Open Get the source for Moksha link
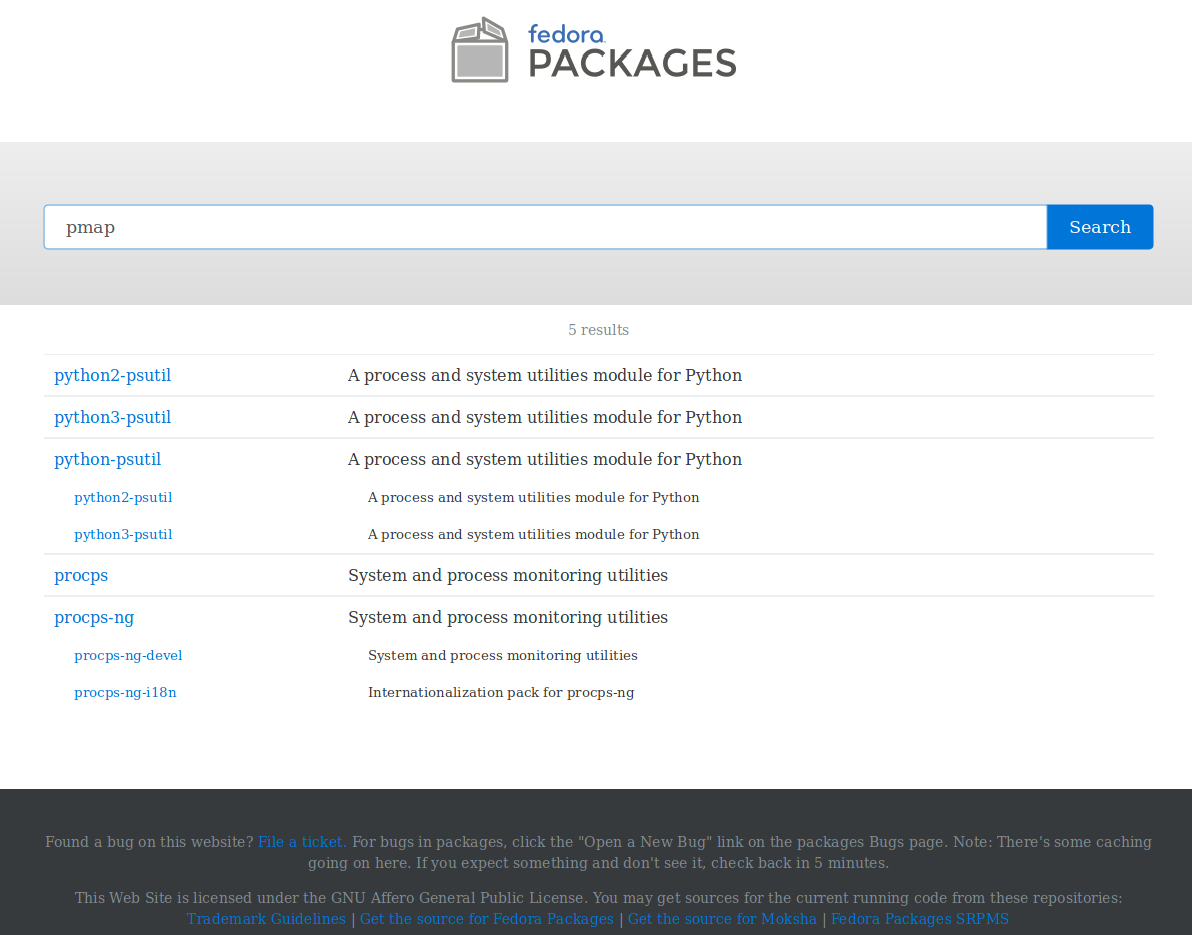 722,918
